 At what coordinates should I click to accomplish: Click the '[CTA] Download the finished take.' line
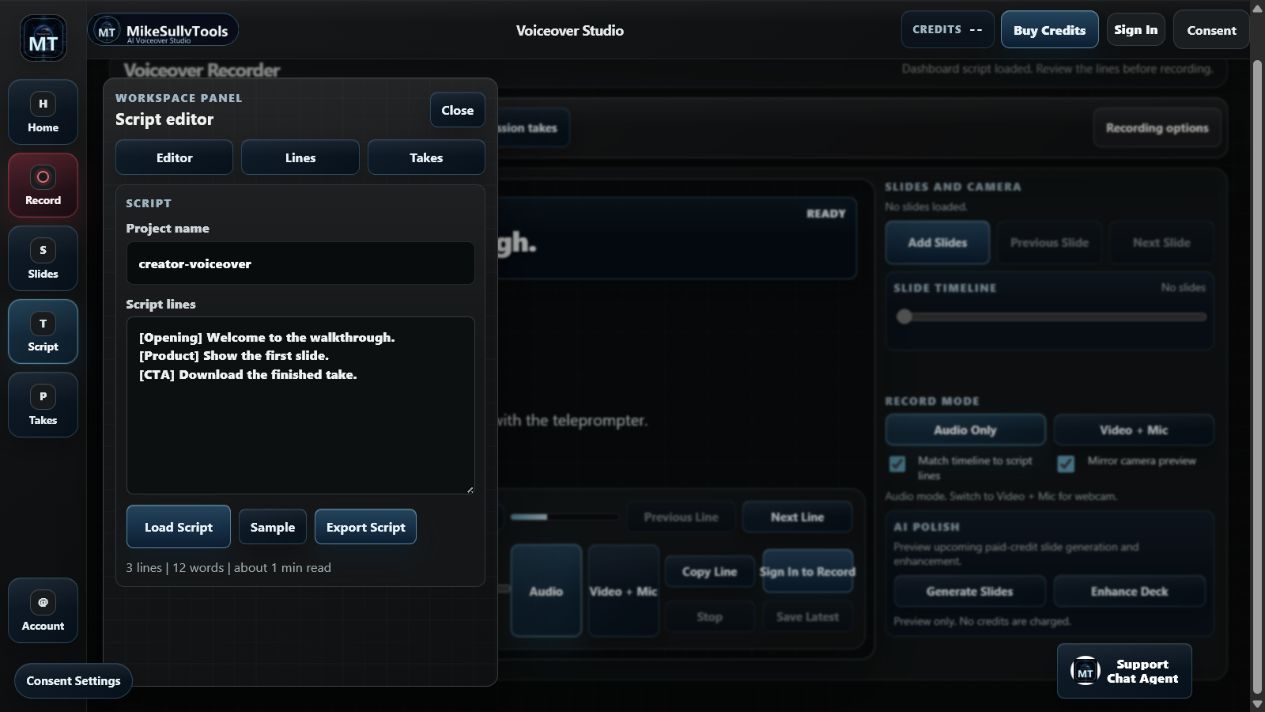pyautogui.click(x=248, y=375)
